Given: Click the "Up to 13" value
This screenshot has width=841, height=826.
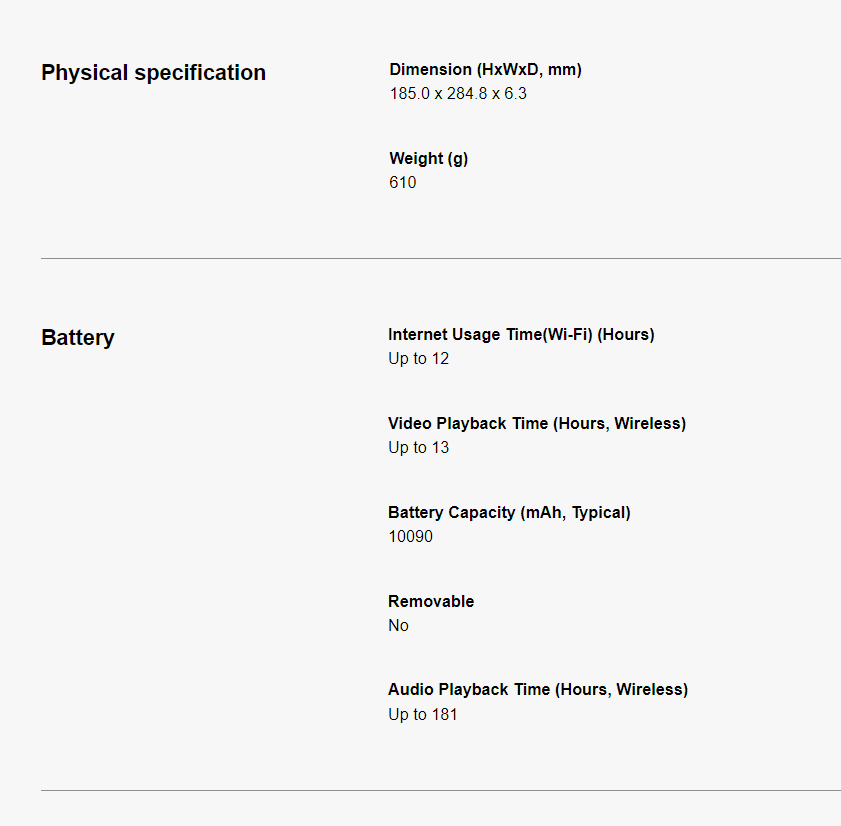Looking at the screenshot, I should coord(418,448).
